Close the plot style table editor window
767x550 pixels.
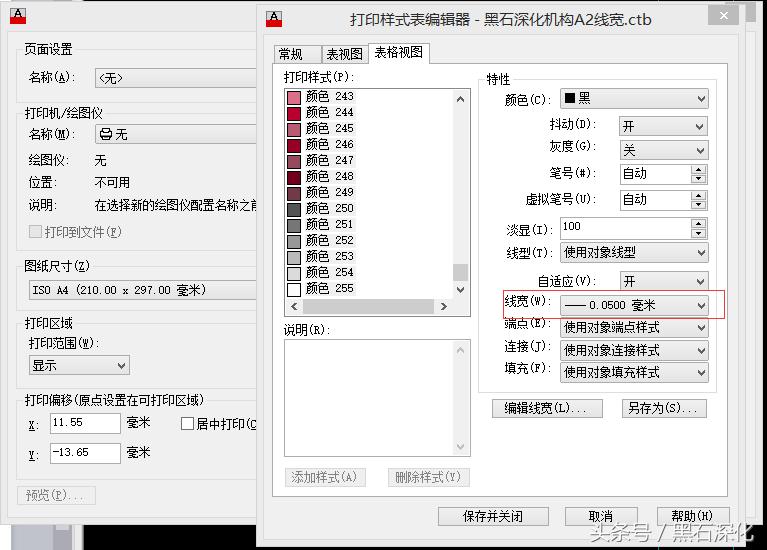(723, 16)
